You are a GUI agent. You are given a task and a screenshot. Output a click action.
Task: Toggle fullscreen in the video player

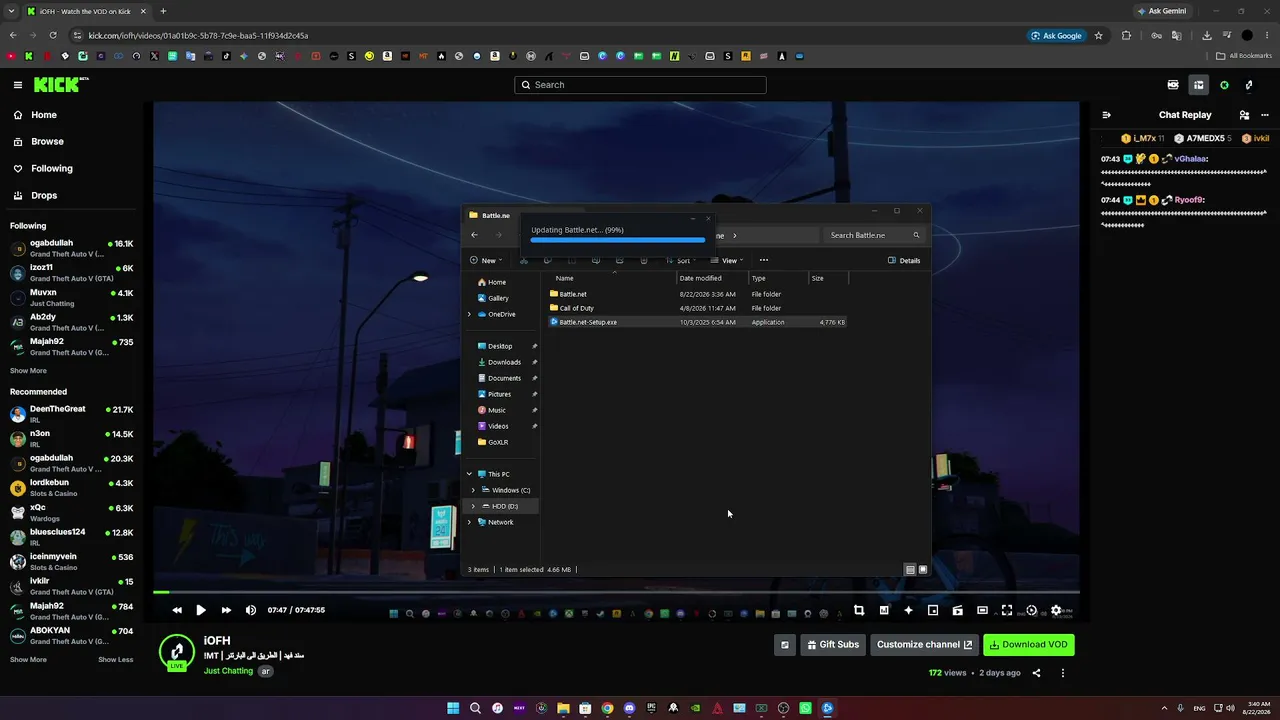(x=1007, y=610)
